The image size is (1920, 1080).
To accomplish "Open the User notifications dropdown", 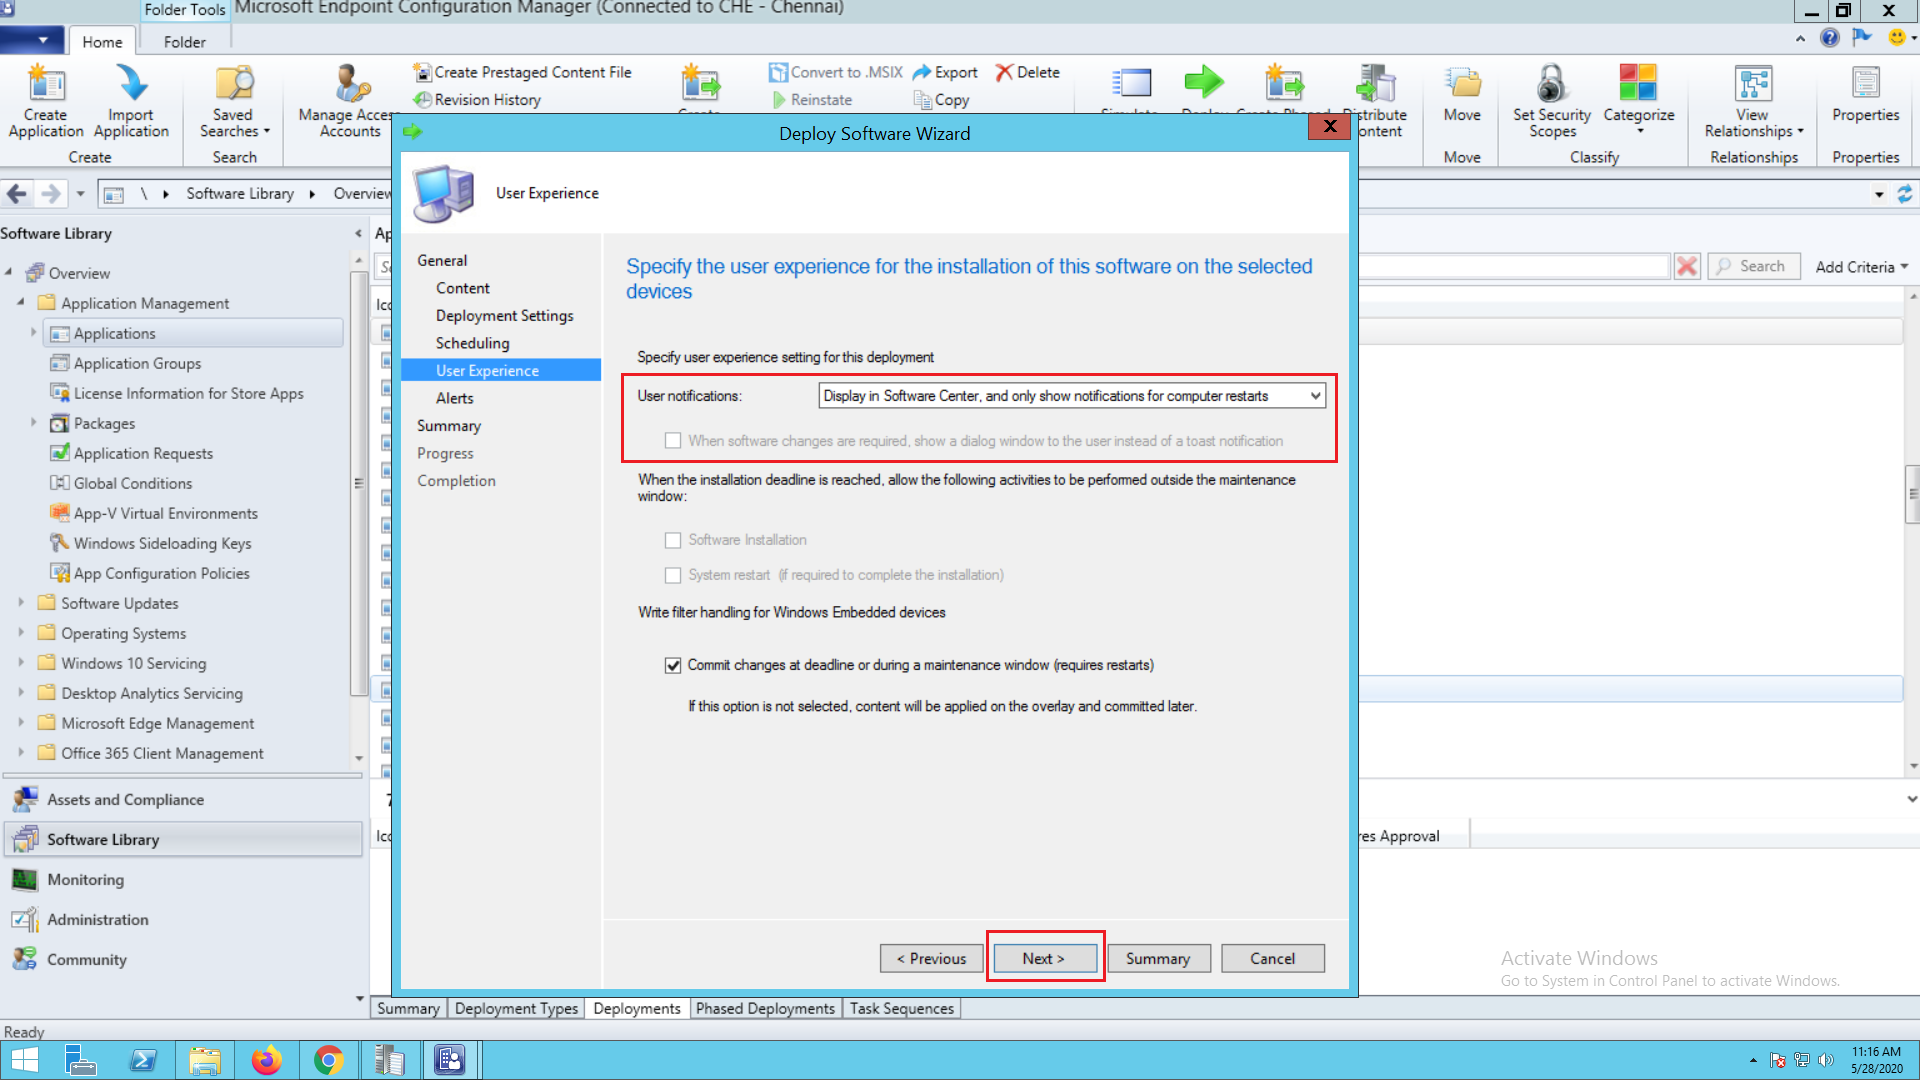I will coord(1315,396).
